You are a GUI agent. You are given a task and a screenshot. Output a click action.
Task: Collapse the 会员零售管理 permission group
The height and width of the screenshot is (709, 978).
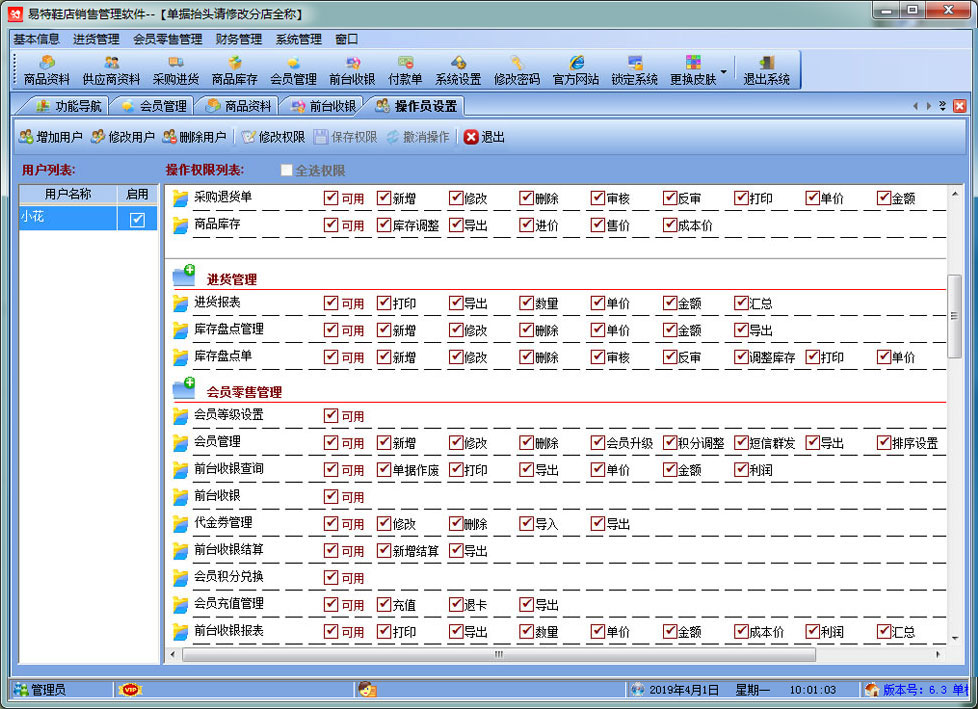click(x=184, y=388)
